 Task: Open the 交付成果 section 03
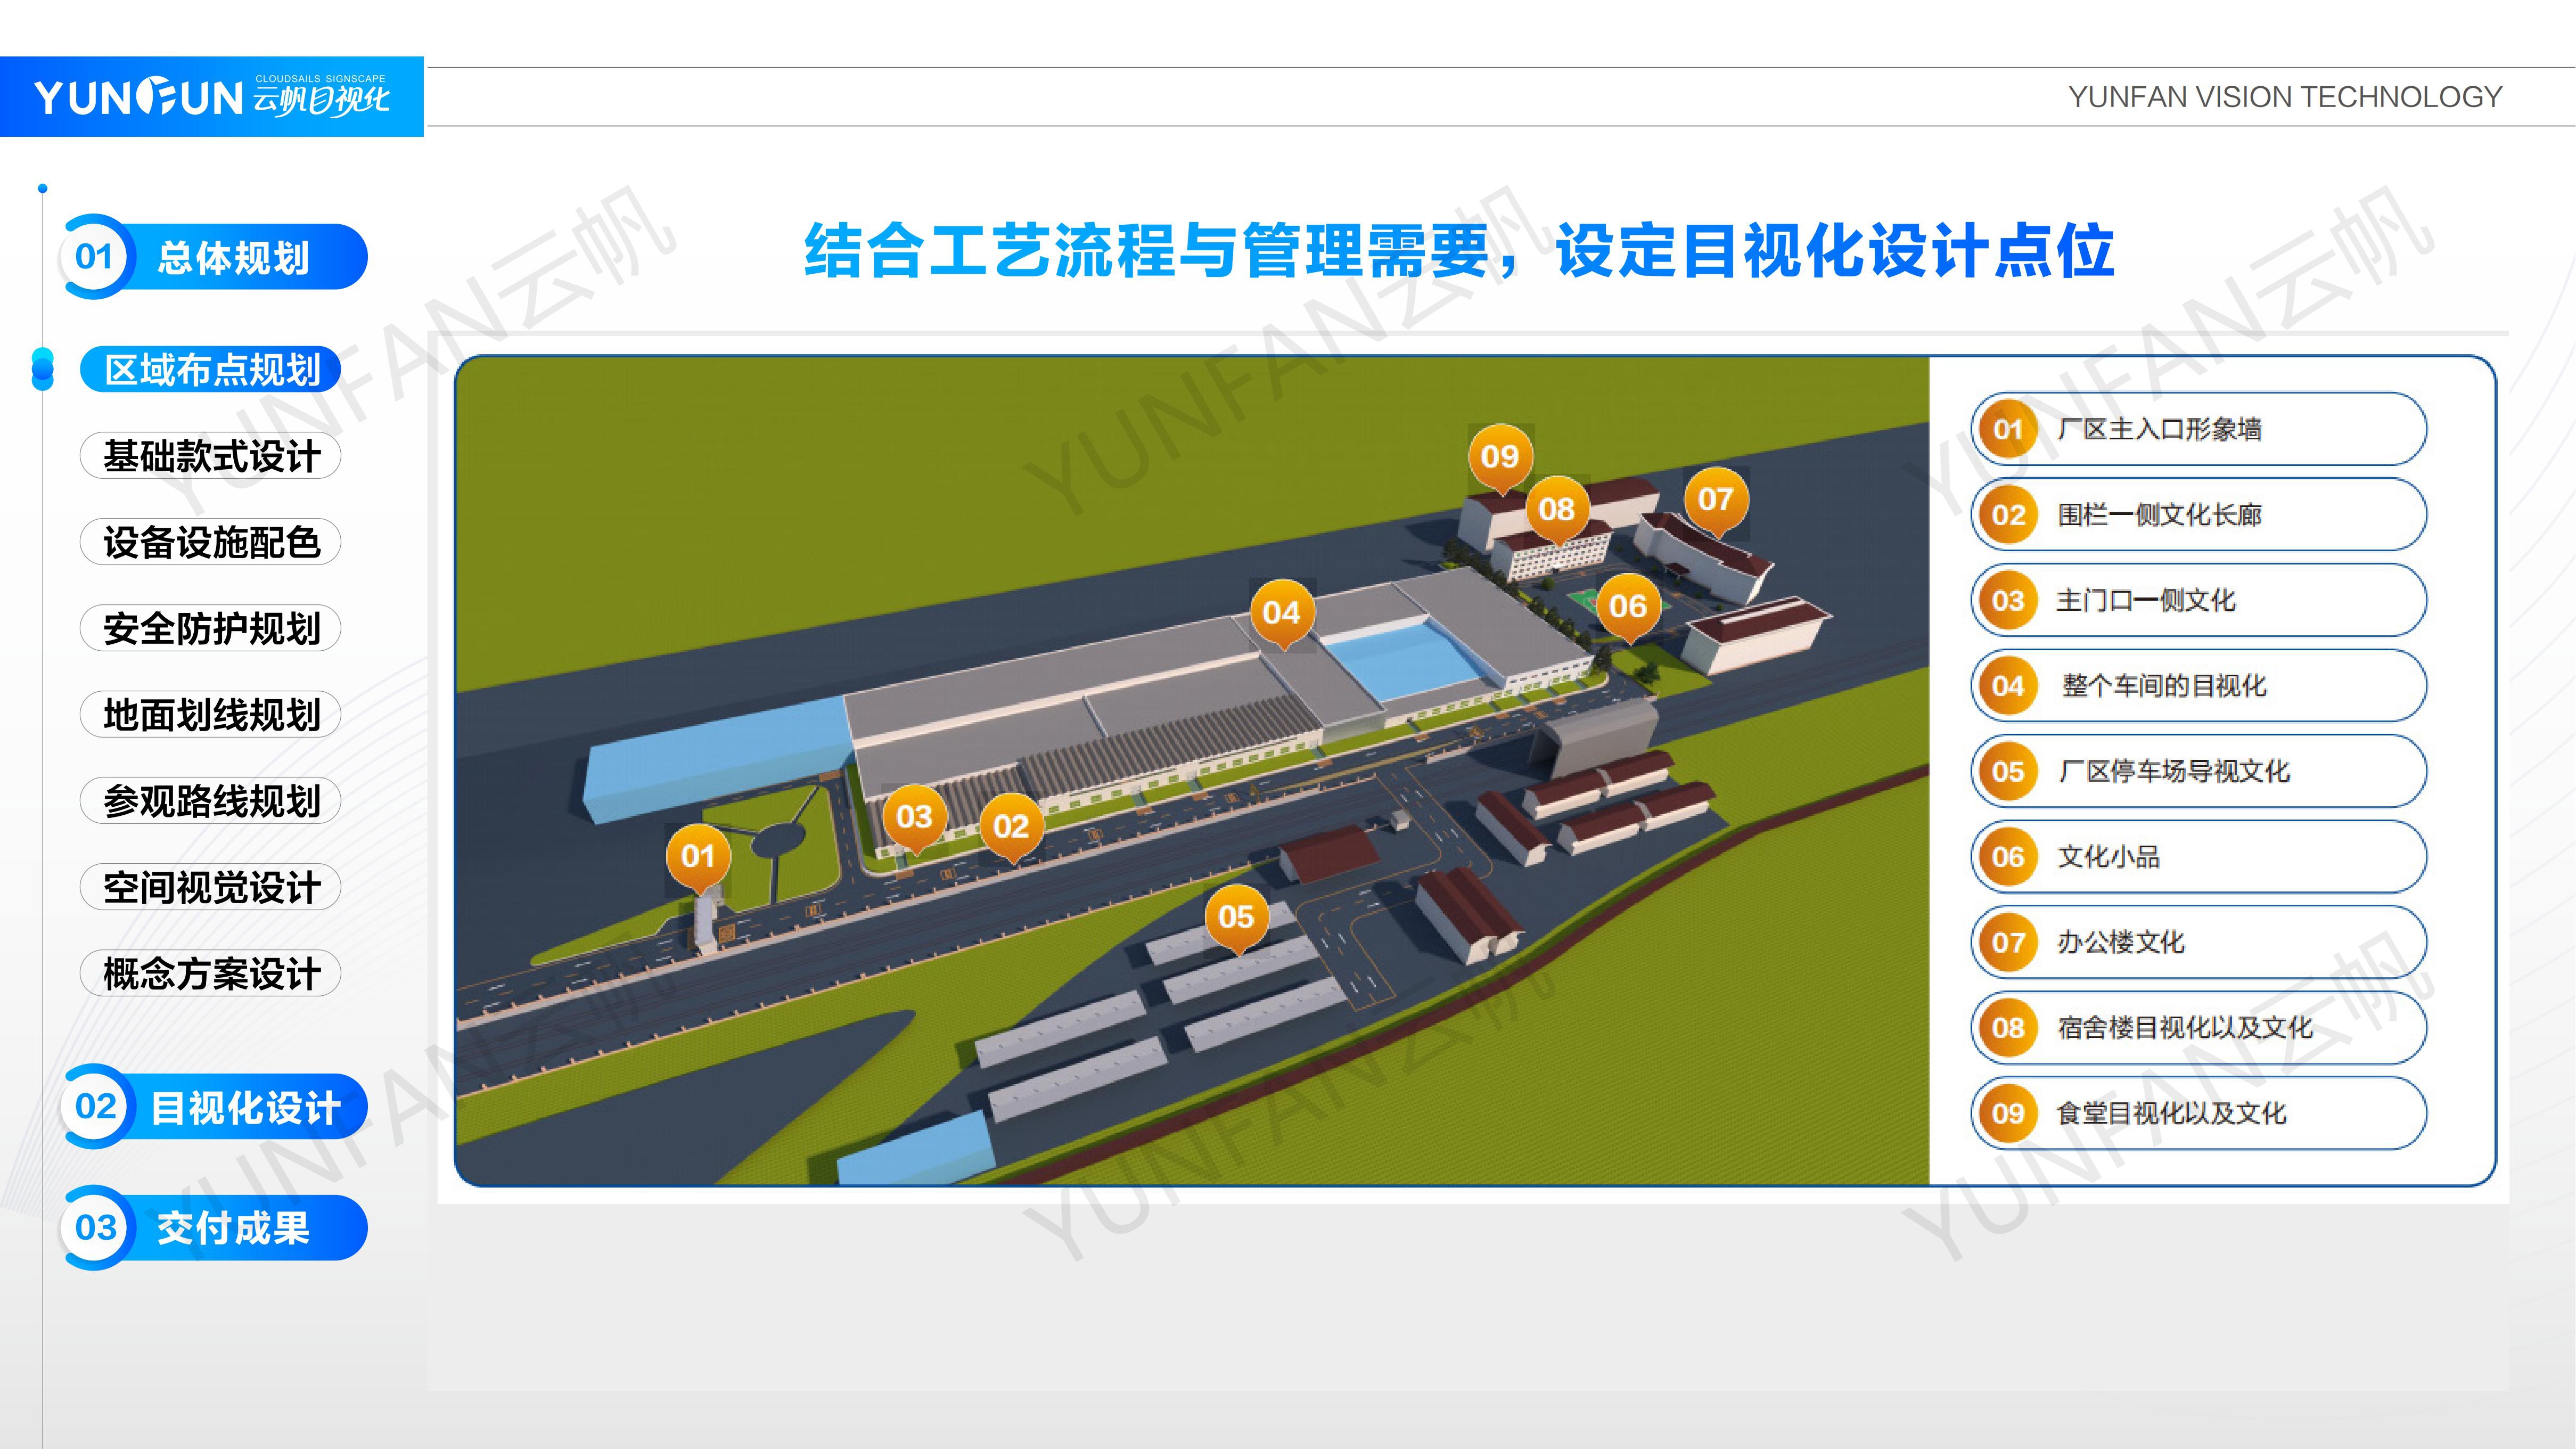(x=214, y=1228)
